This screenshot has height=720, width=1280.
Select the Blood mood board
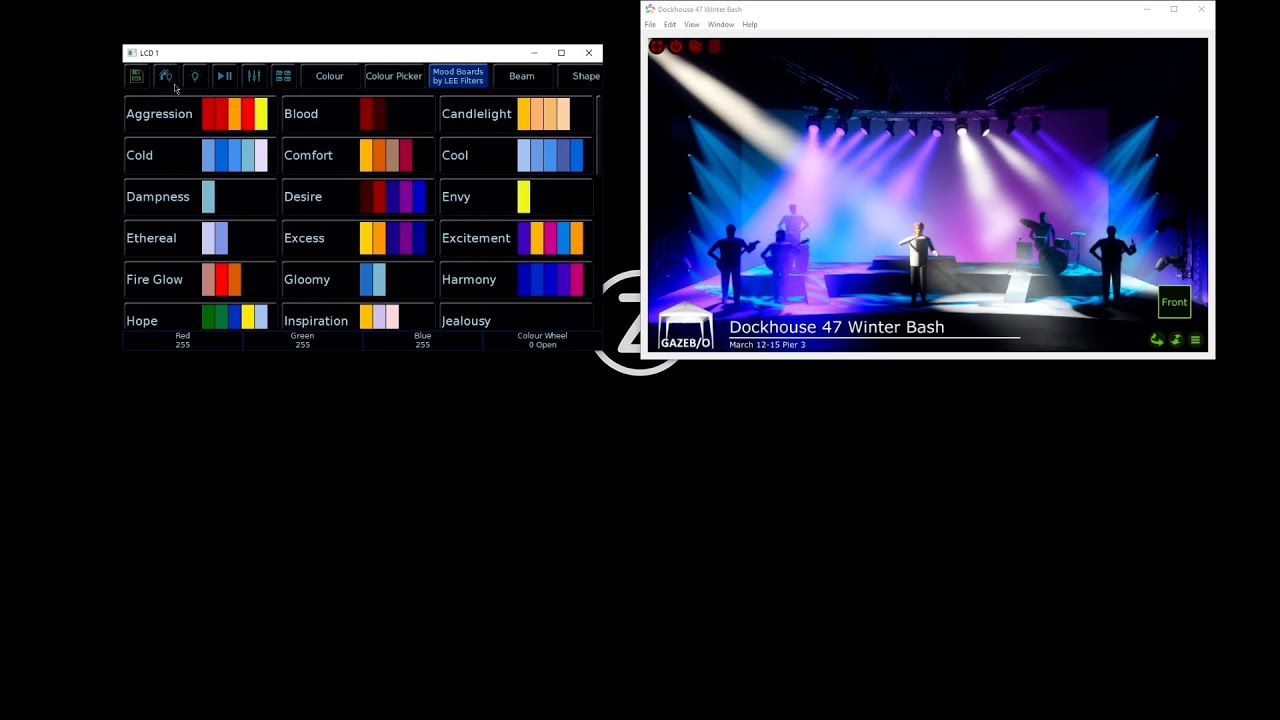[x=358, y=114]
